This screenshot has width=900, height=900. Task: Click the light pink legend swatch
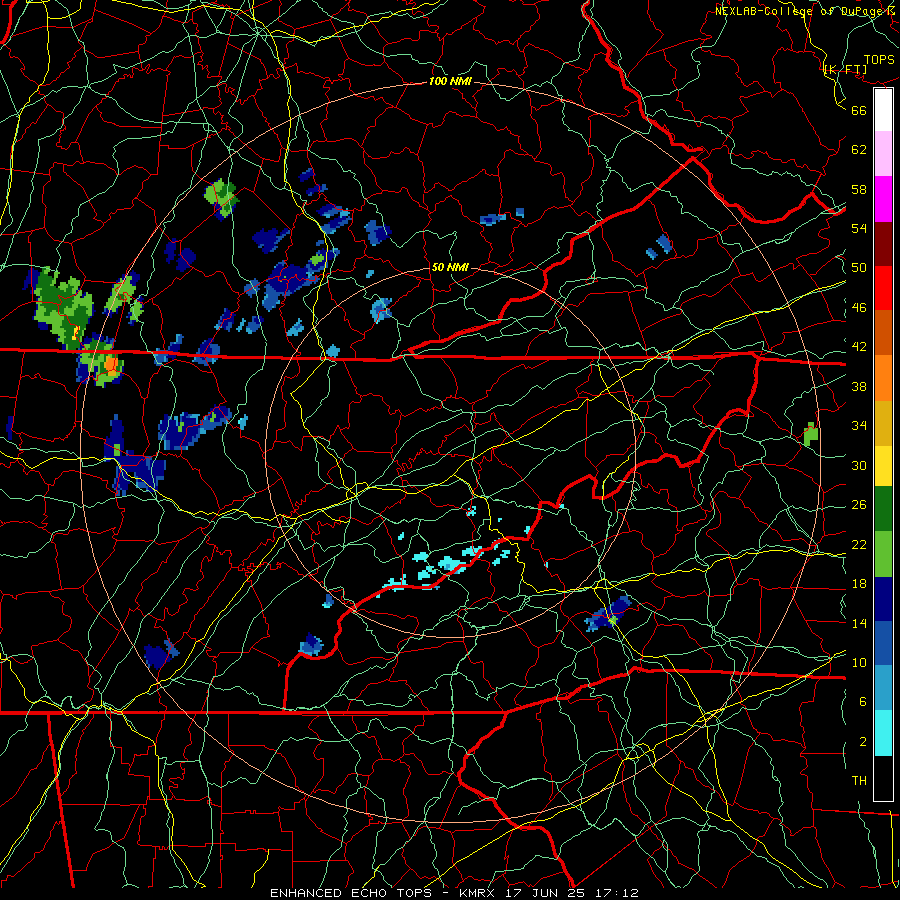pos(883,154)
